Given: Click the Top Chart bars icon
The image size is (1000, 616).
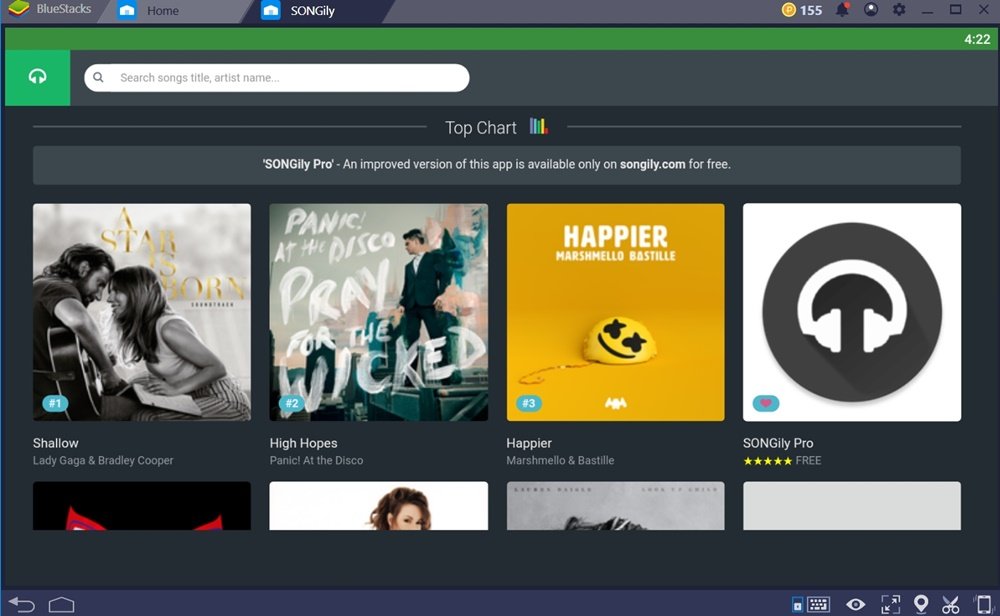Looking at the screenshot, I should [538, 126].
